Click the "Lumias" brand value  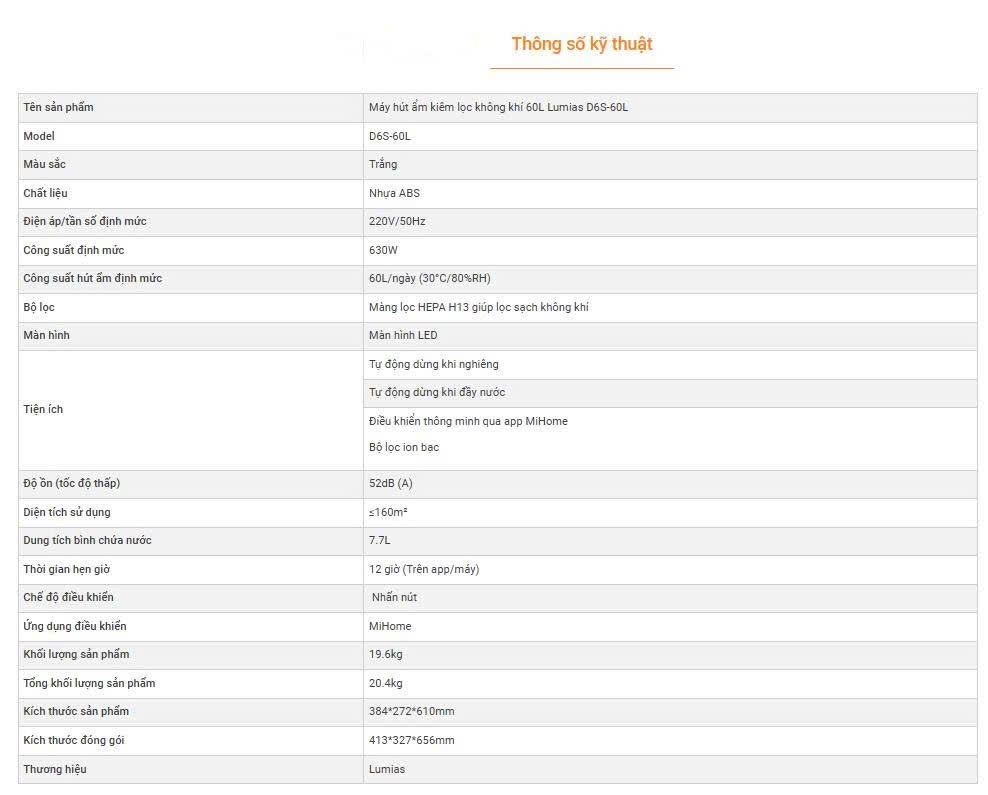coord(387,769)
